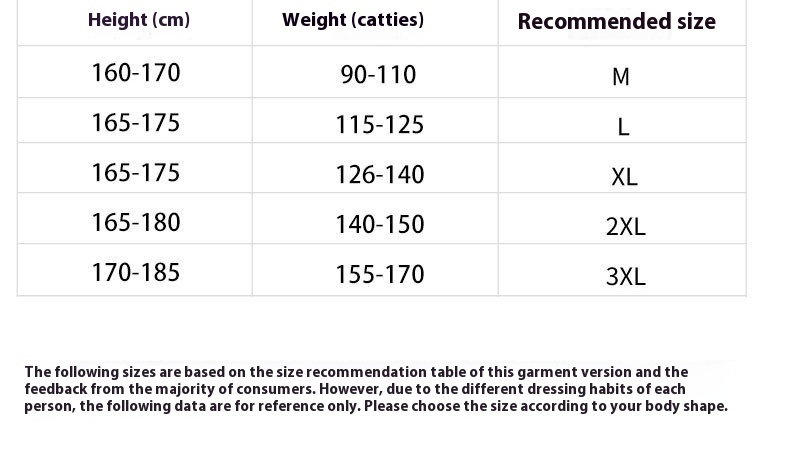Select the 165-175 height in the XL row
The image size is (790, 454).
[x=136, y=173]
